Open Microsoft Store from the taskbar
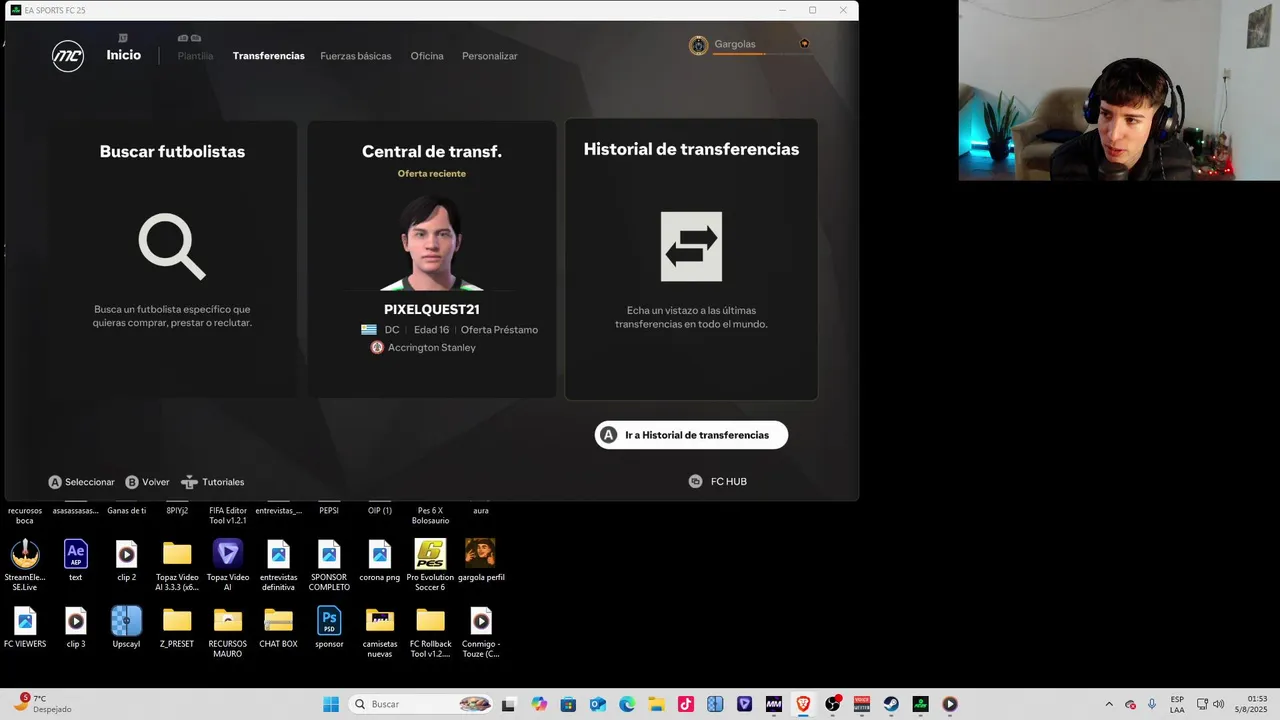 click(x=568, y=704)
